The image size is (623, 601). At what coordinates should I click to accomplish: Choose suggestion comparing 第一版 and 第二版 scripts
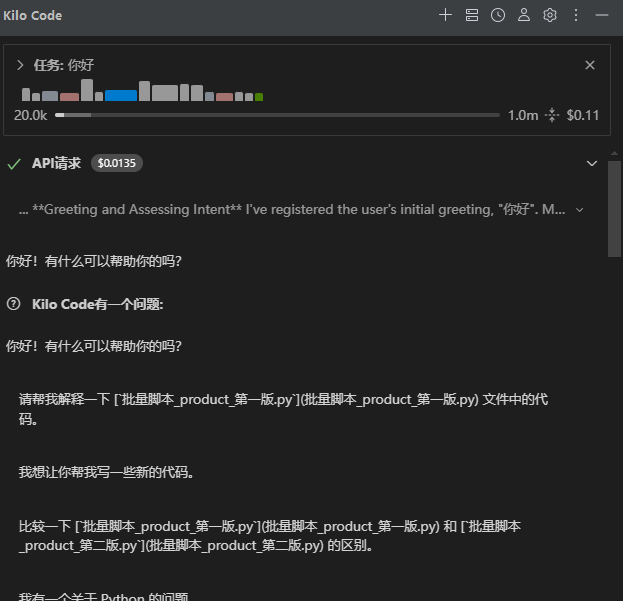coord(269,536)
